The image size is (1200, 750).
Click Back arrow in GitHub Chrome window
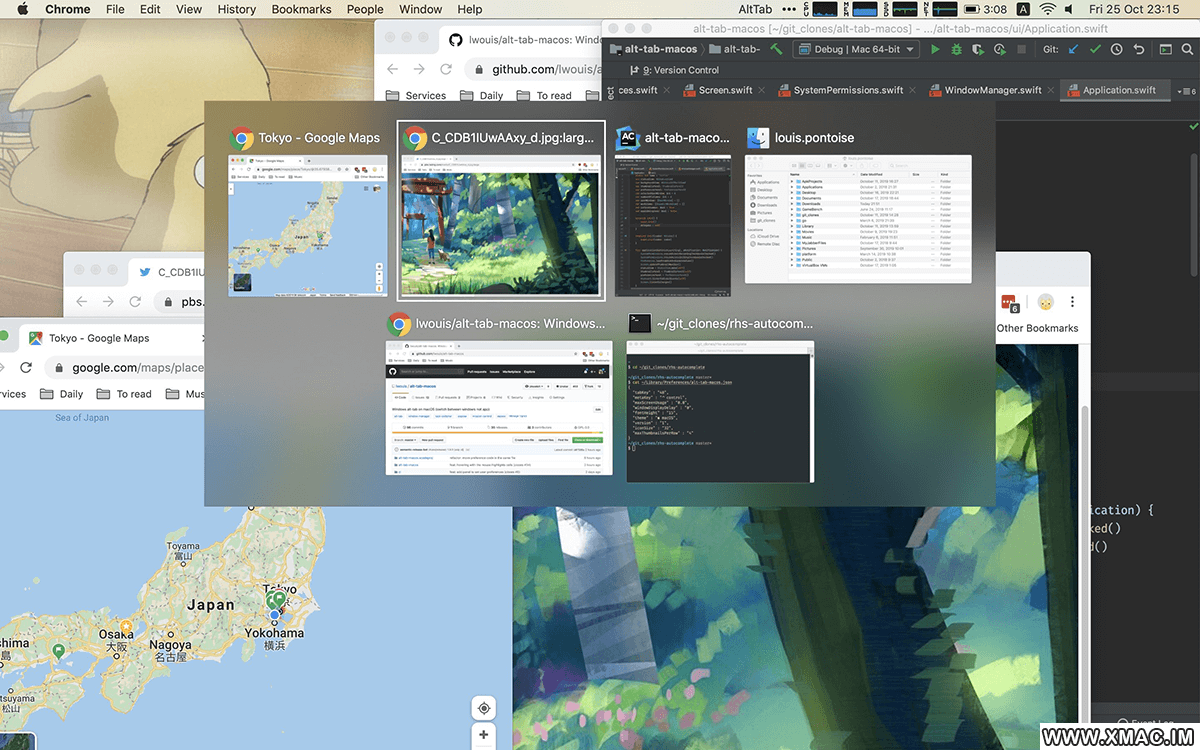(x=392, y=69)
